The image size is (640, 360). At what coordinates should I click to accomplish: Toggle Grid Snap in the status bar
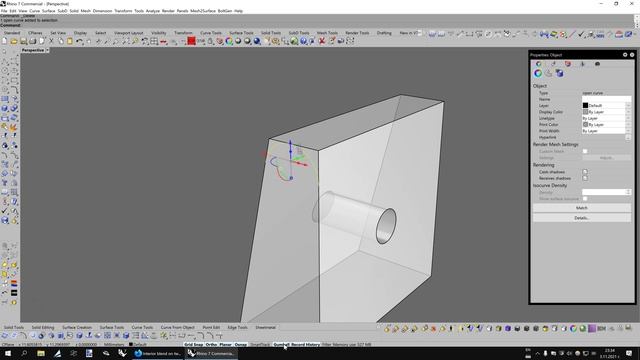point(193,344)
